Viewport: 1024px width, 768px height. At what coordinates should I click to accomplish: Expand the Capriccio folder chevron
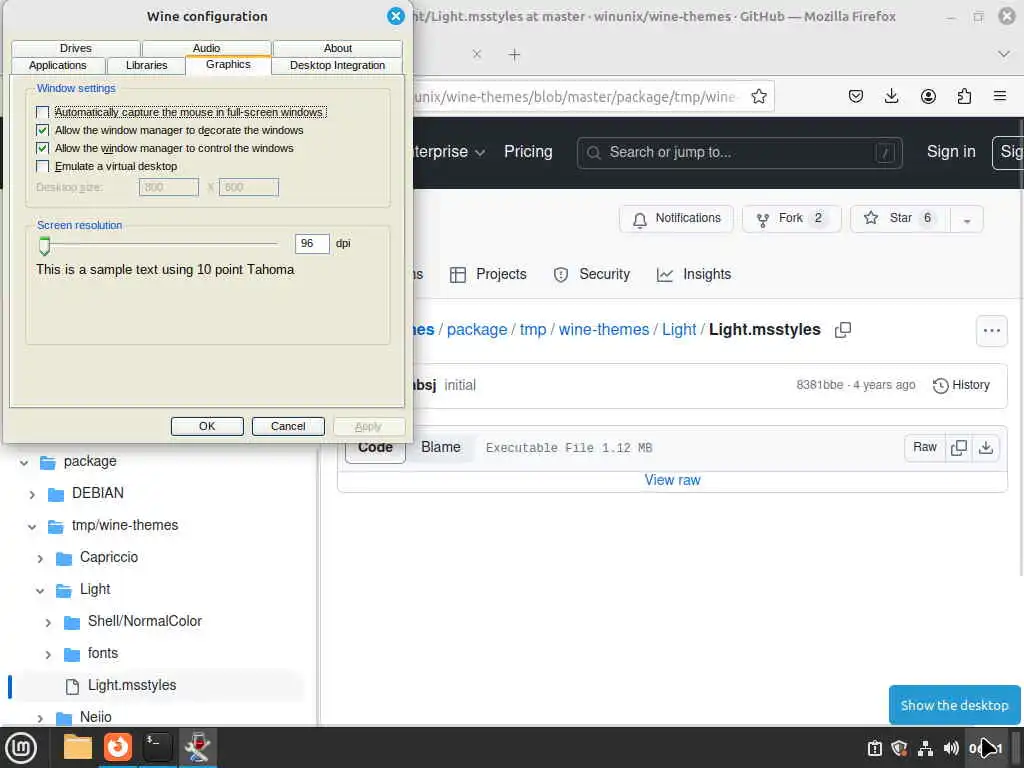click(x=40, y=558)
